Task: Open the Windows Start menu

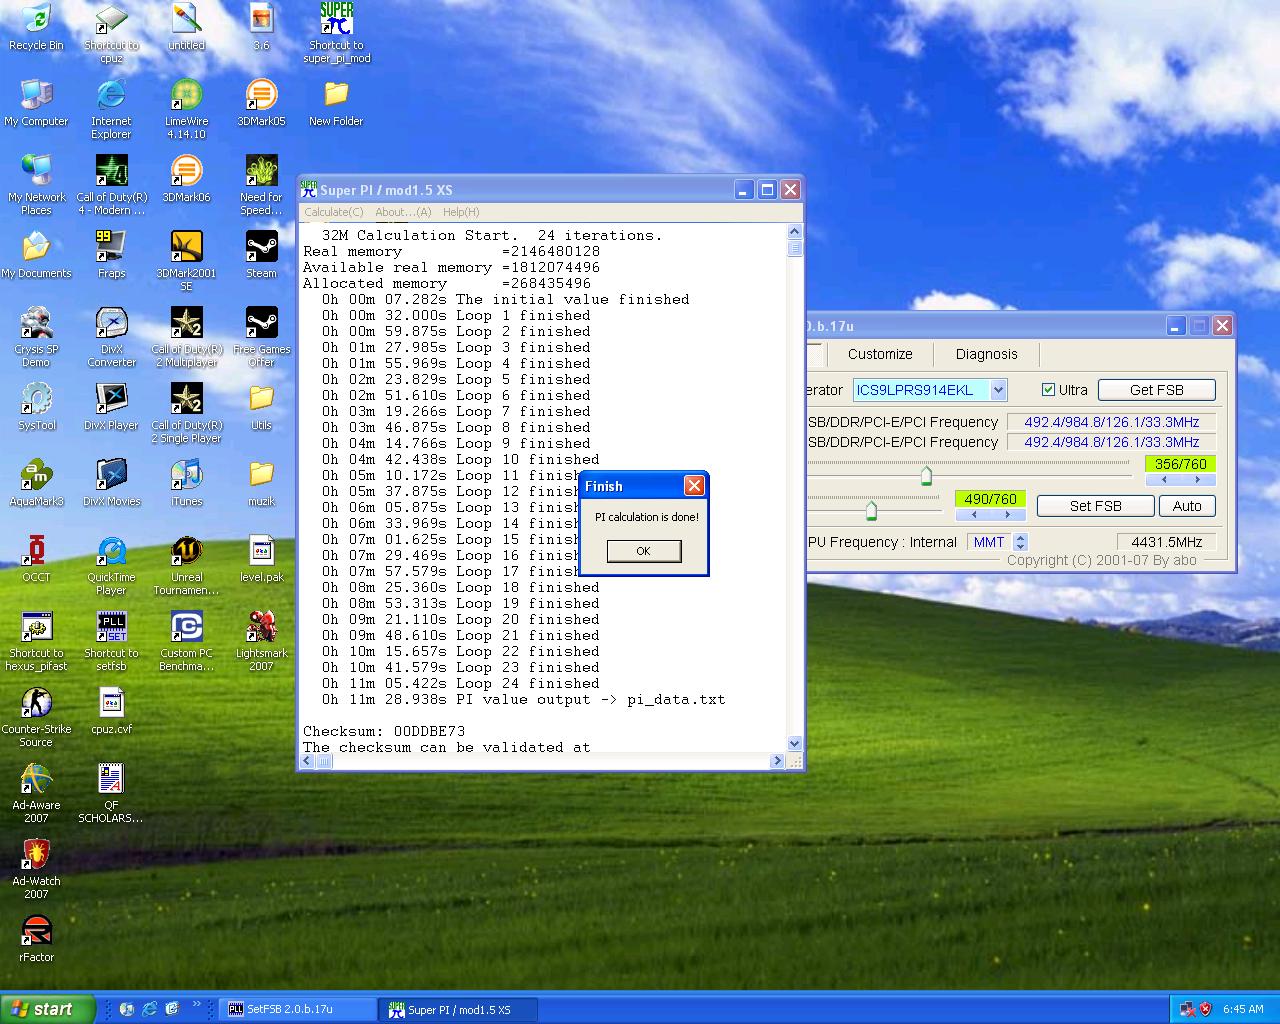Action: (x=47, y=1009)
